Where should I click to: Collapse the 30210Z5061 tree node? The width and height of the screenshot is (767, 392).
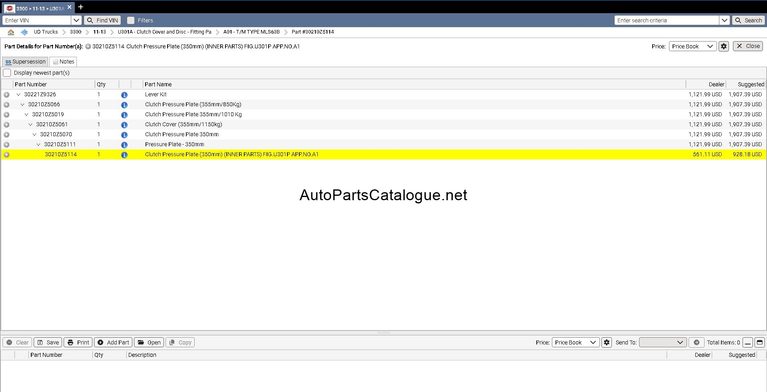(x=30, y=125)
